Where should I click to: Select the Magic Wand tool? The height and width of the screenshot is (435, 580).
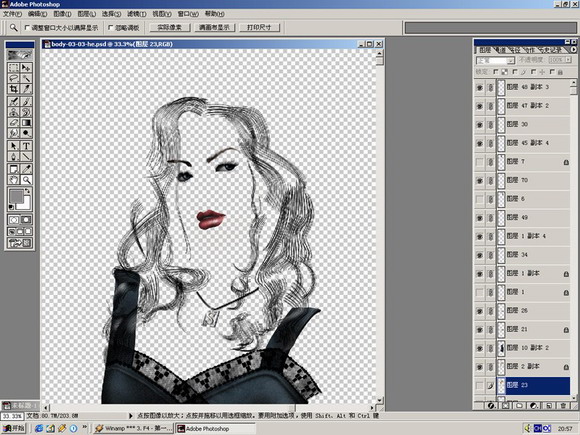point(26,78)
